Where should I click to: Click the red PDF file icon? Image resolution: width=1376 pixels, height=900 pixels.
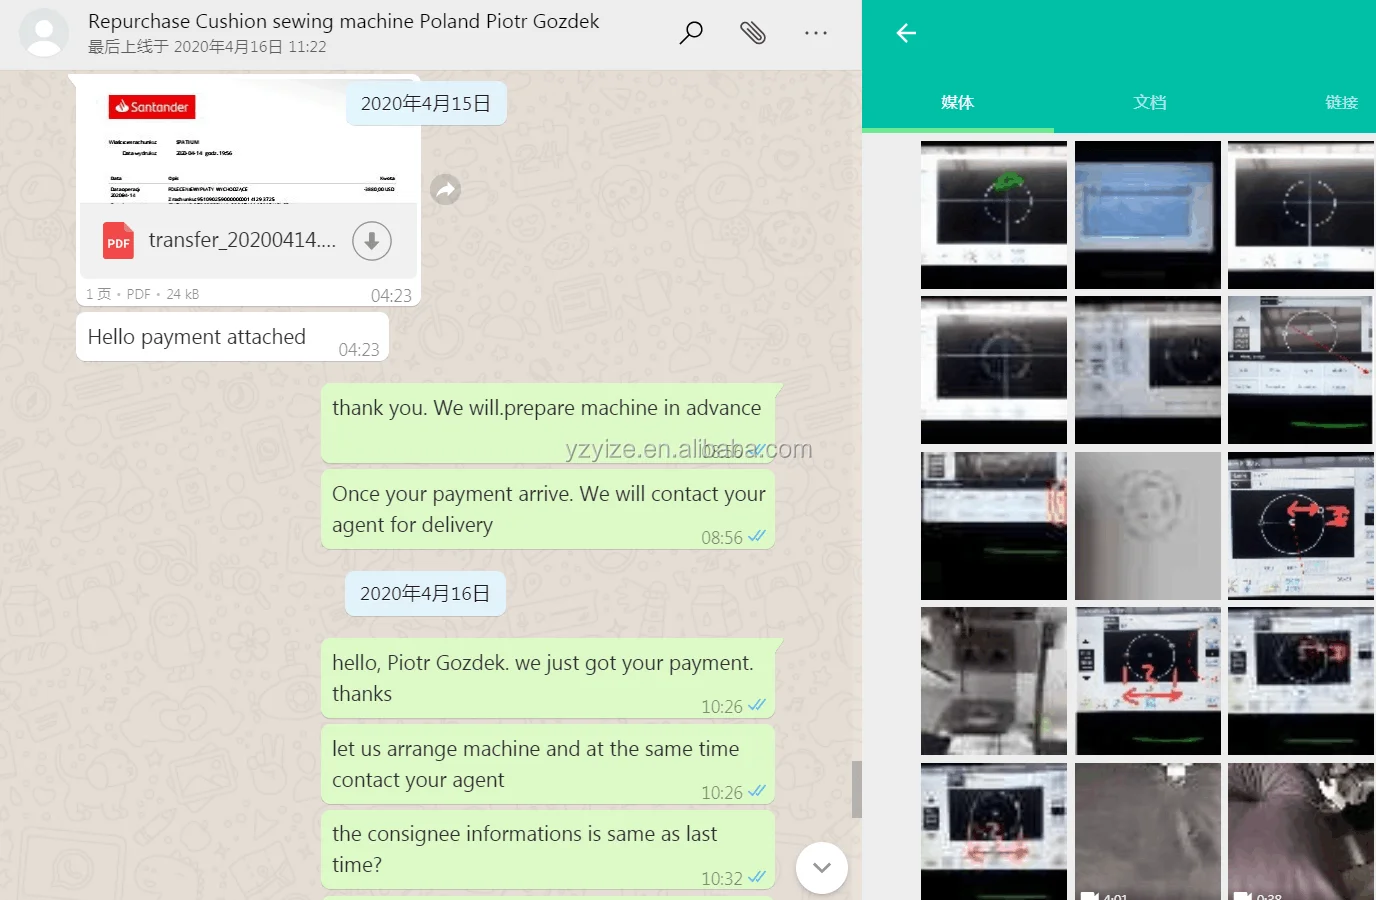(x=118, y=241)
